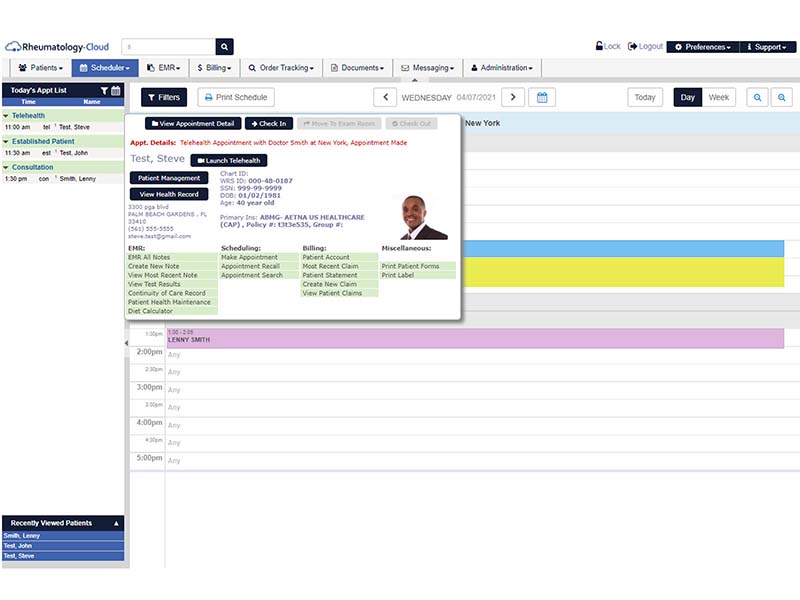800x600 pixels.
Task: Go to previous day with left arrow
Action: tap(385, 97)
